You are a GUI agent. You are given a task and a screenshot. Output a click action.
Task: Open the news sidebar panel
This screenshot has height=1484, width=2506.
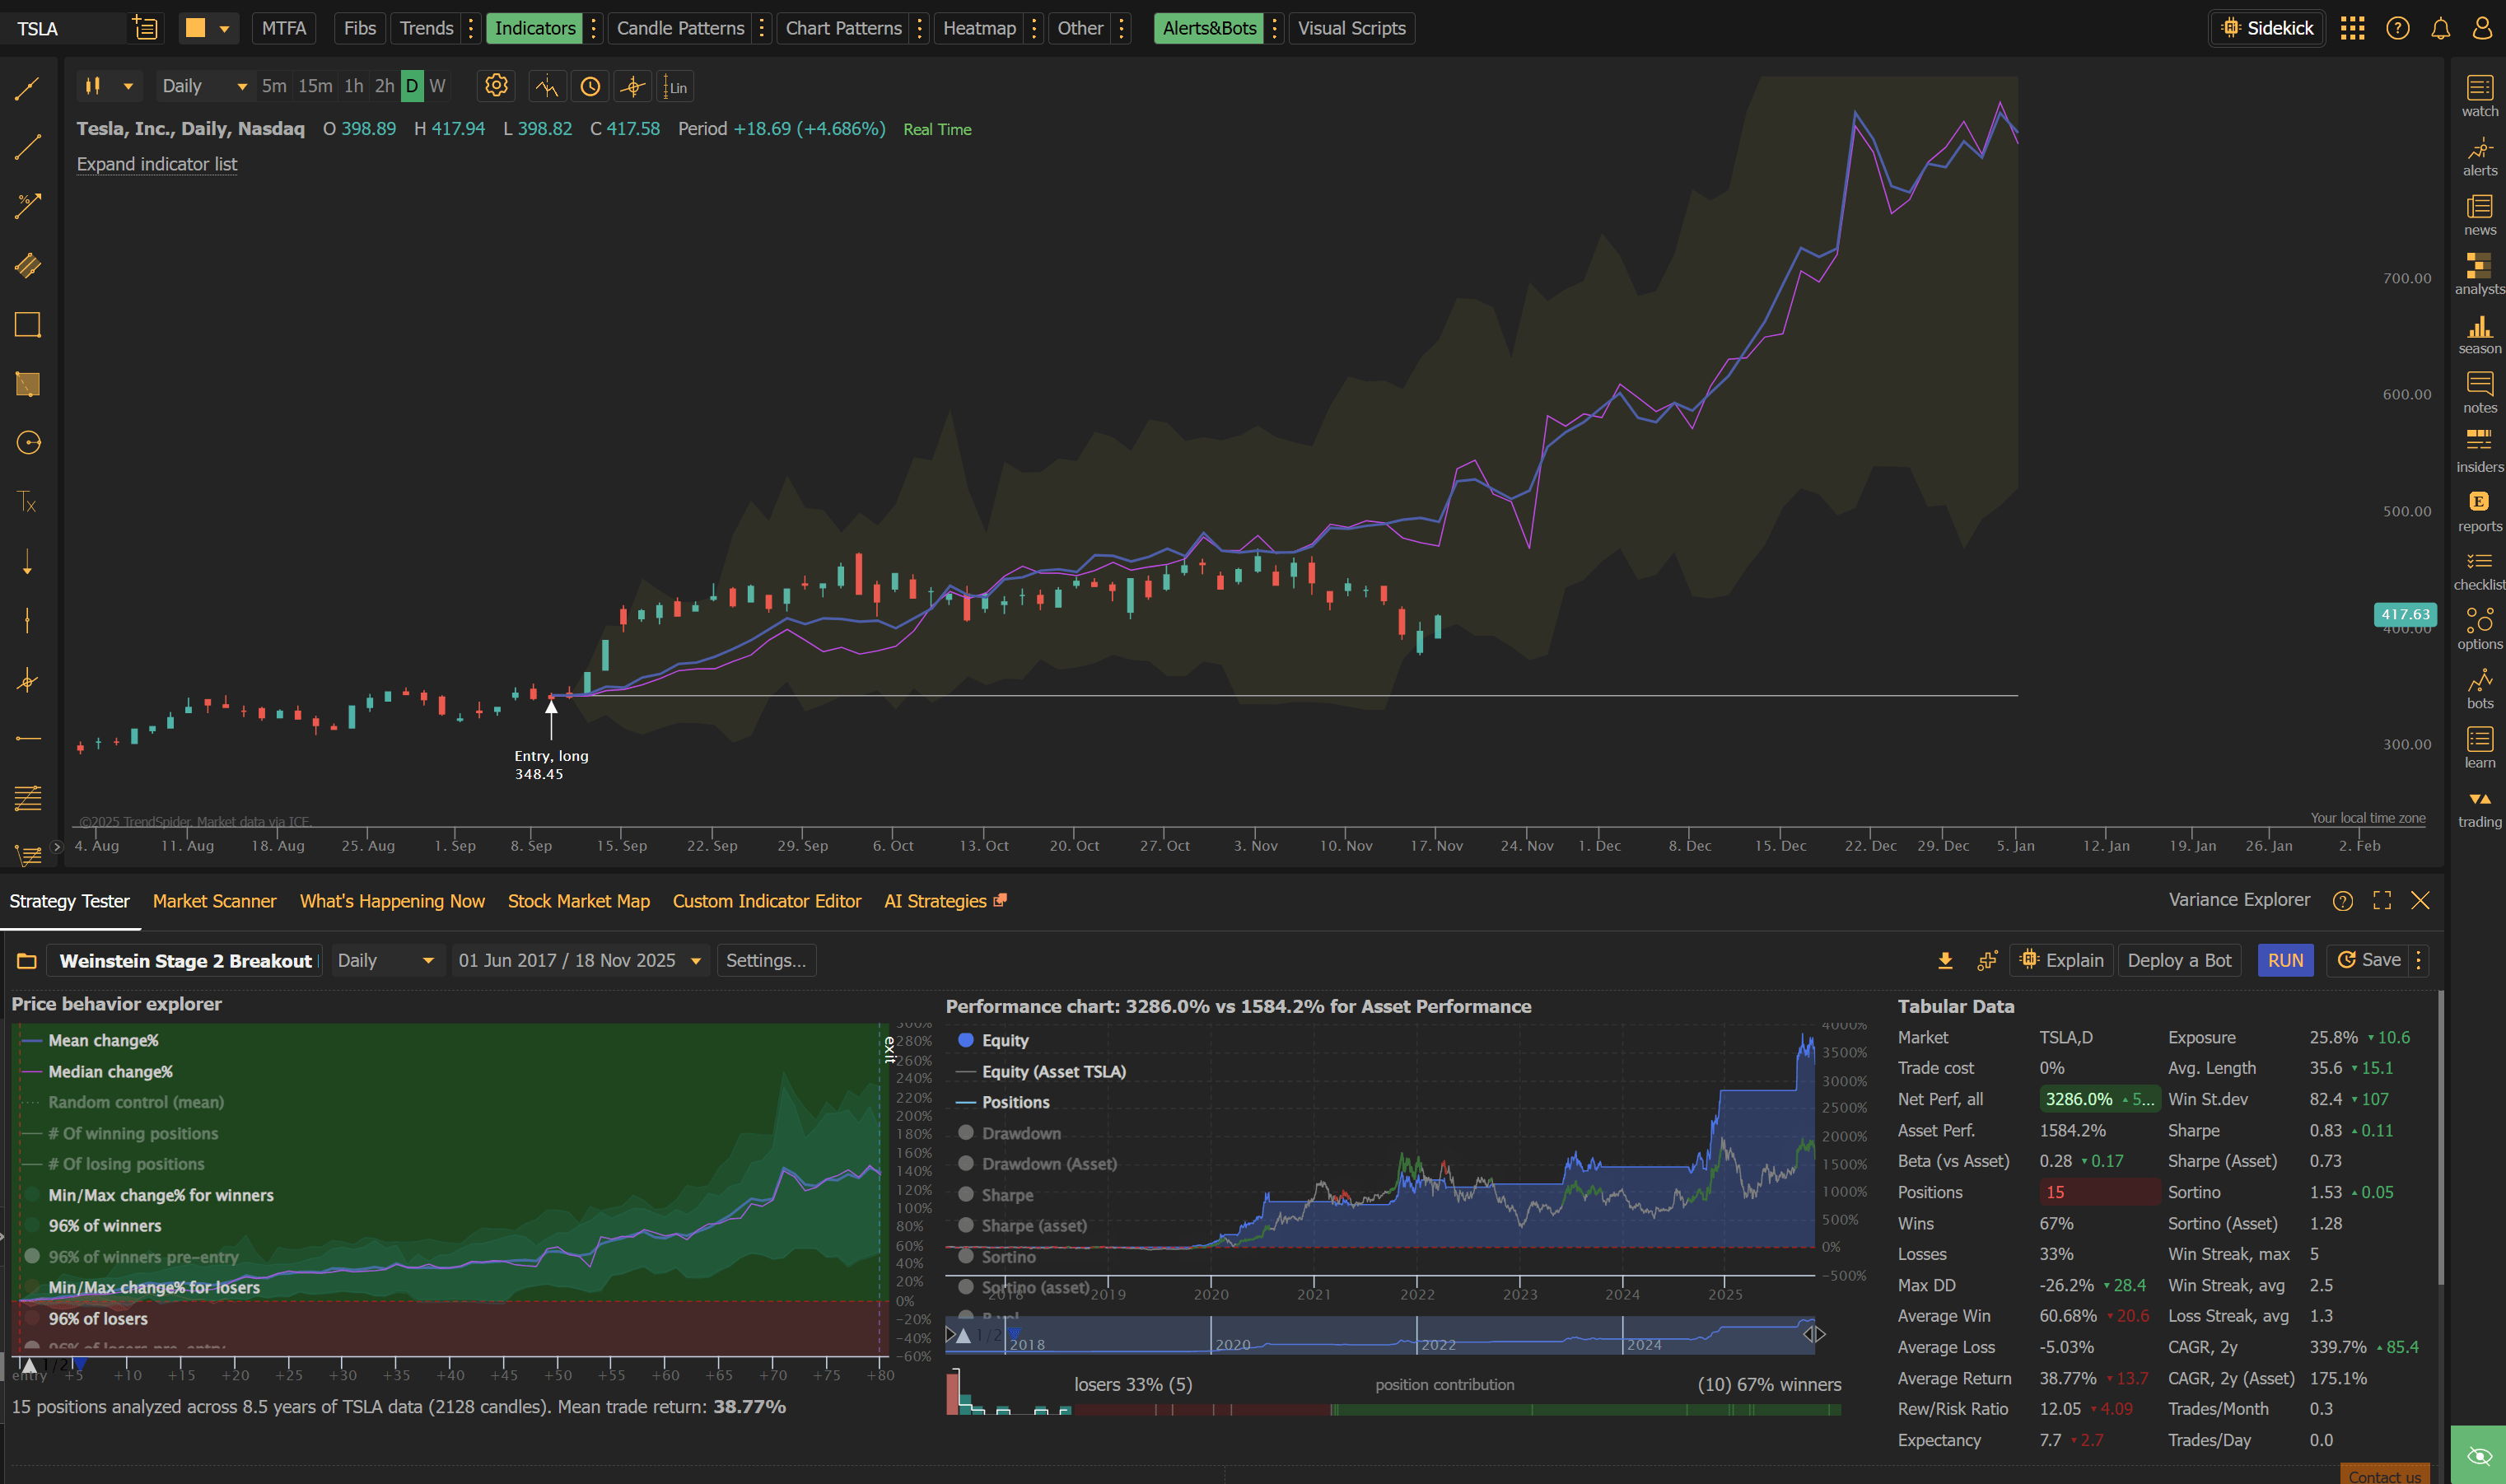coord(2479,215)
